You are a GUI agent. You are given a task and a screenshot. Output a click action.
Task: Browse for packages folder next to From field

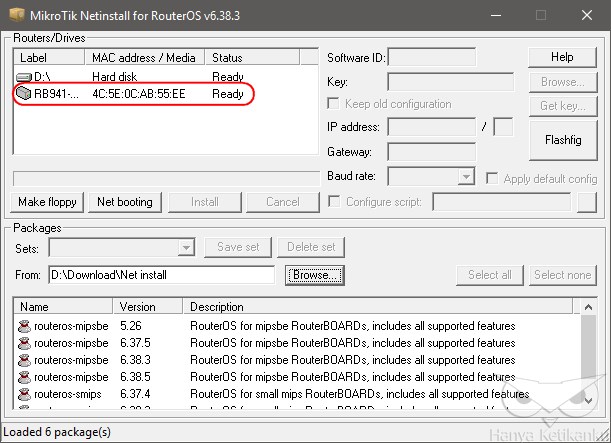coord(315,275)
